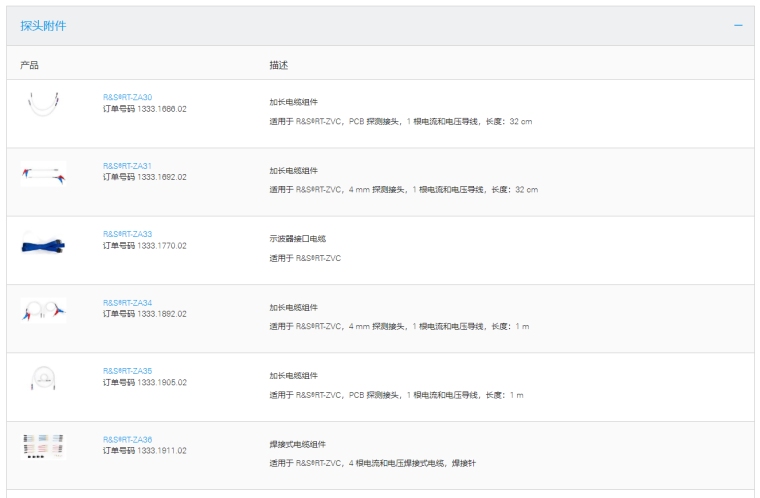
Task: View the RT-ZA30 cable thumbnail image
Action: click(x=44, y=104)
